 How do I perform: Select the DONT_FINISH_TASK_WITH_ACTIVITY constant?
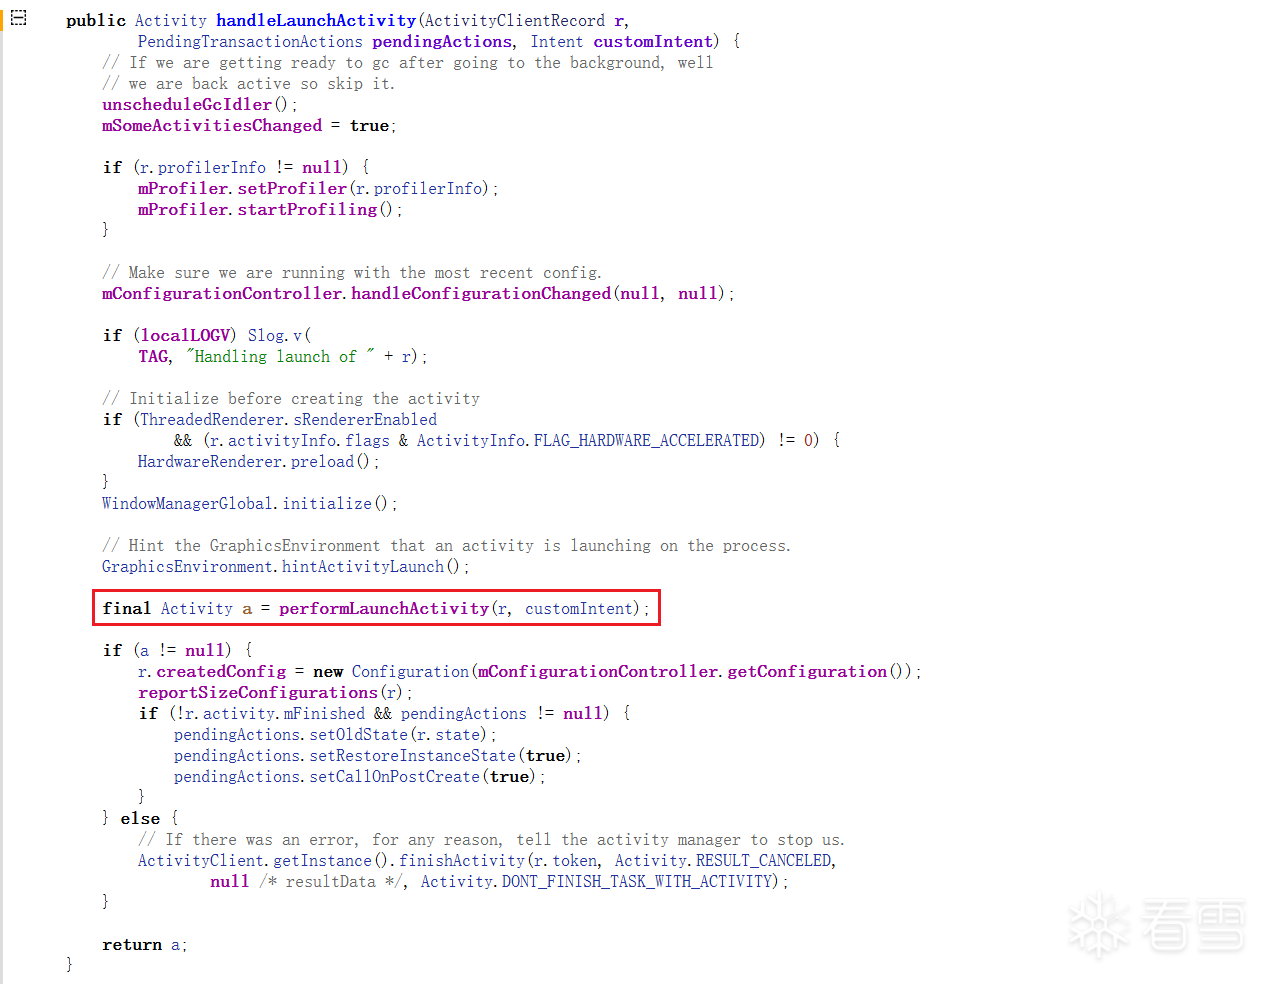(x=639, y=881)
